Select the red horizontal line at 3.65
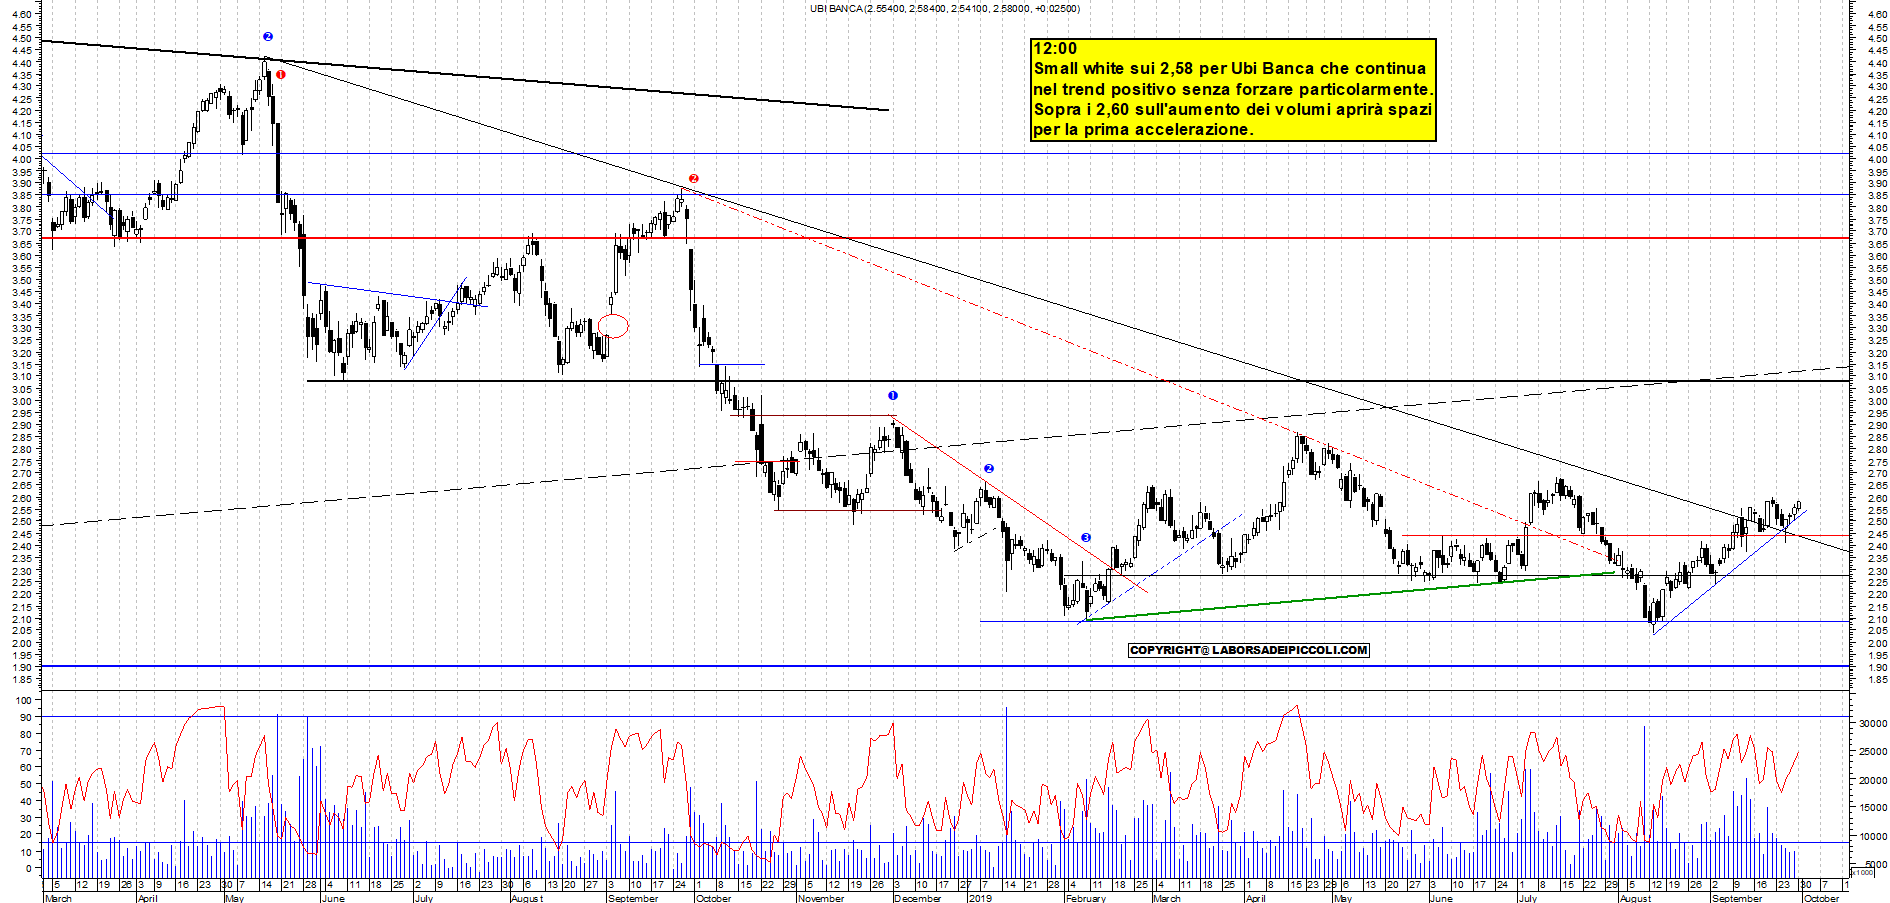The height and width of the screenshot is (903, 1890). coord(945,238)
